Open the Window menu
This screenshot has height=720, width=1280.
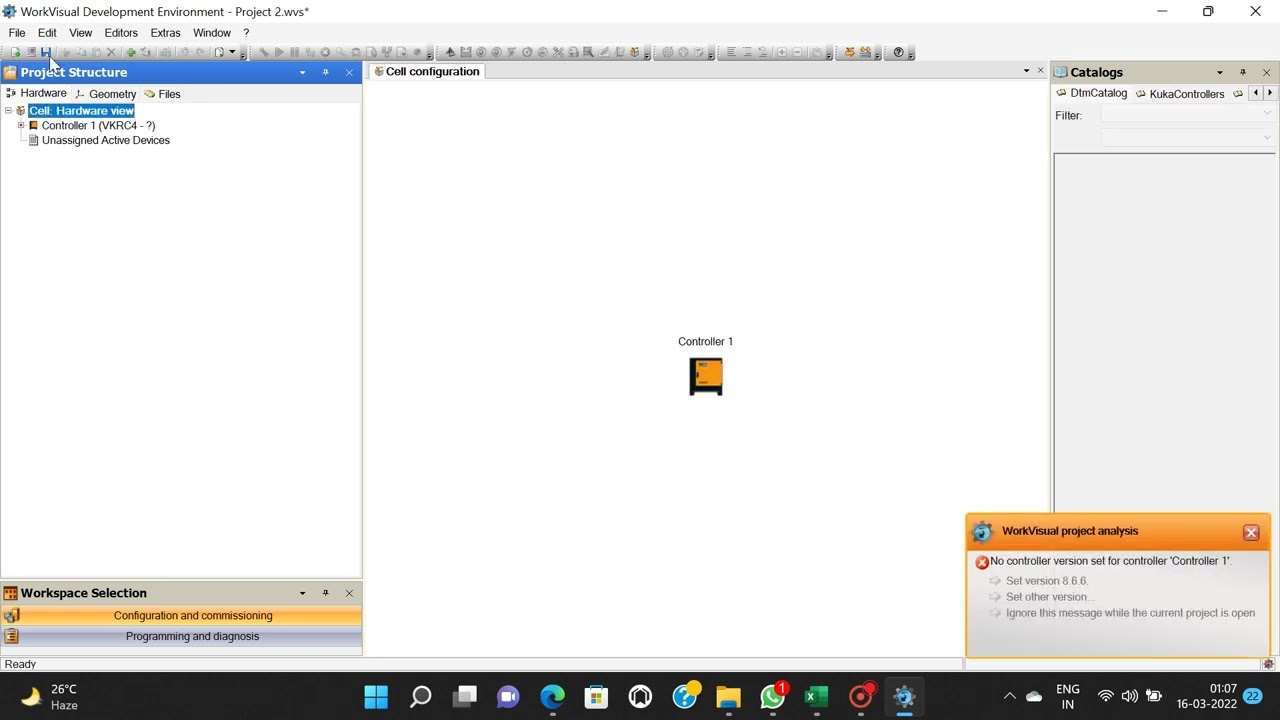pyautogui.click(x=212, y=33)
